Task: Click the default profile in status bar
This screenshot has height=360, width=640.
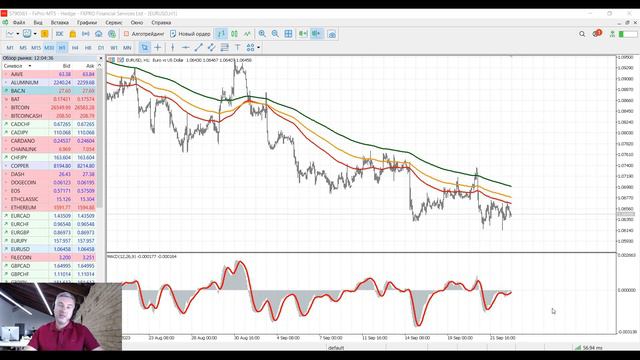Action: click(336, 348)
